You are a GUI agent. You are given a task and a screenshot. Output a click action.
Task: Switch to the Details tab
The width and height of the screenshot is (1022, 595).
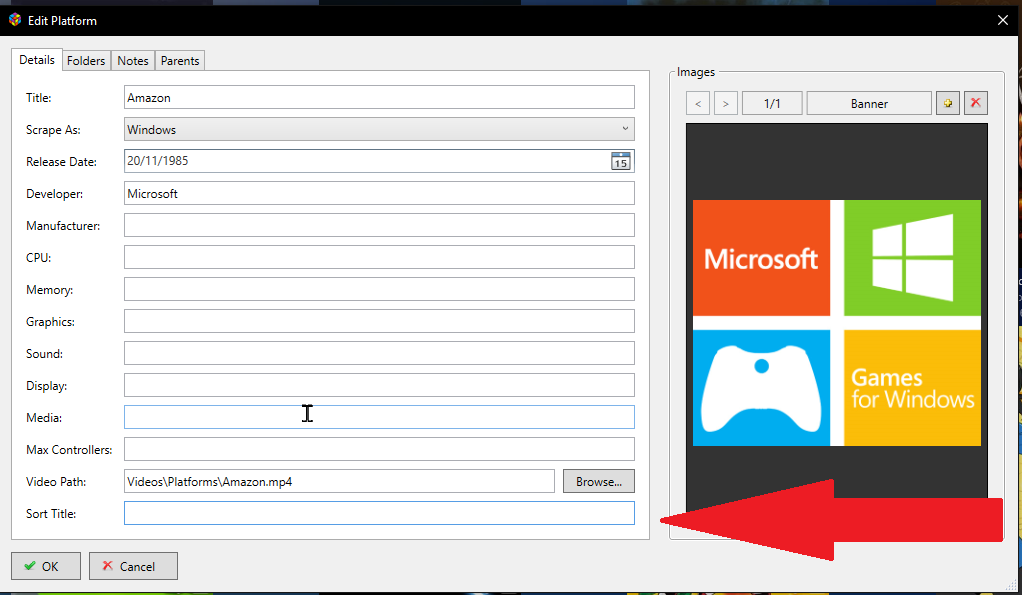[37, 60]
